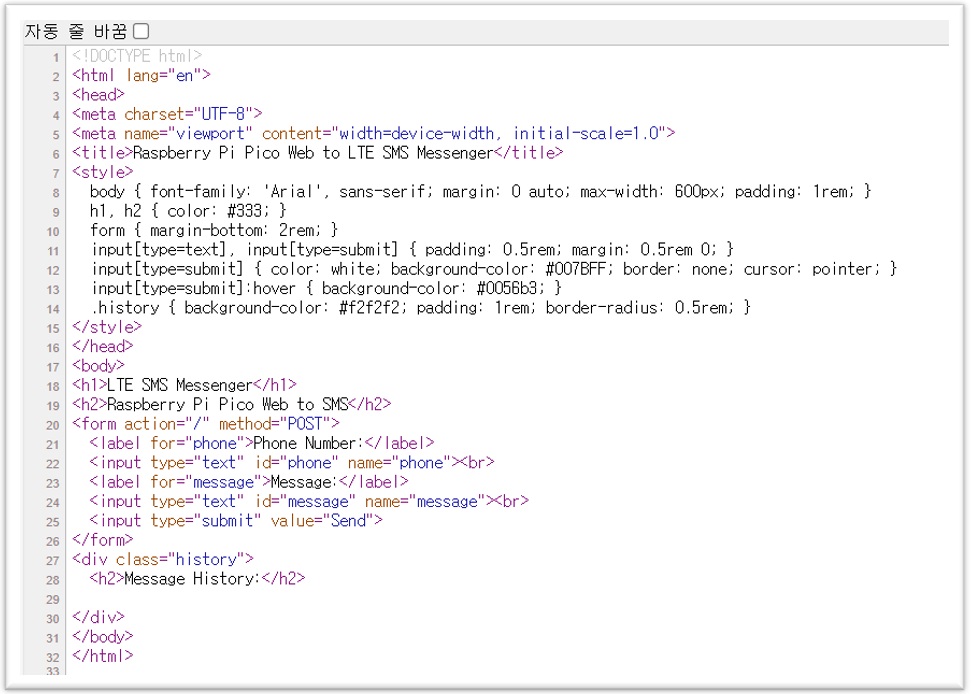The image size is (973, 694).
Task: Click the Phone Number label text
Action: pyautogui.click(x=305, y=443)
